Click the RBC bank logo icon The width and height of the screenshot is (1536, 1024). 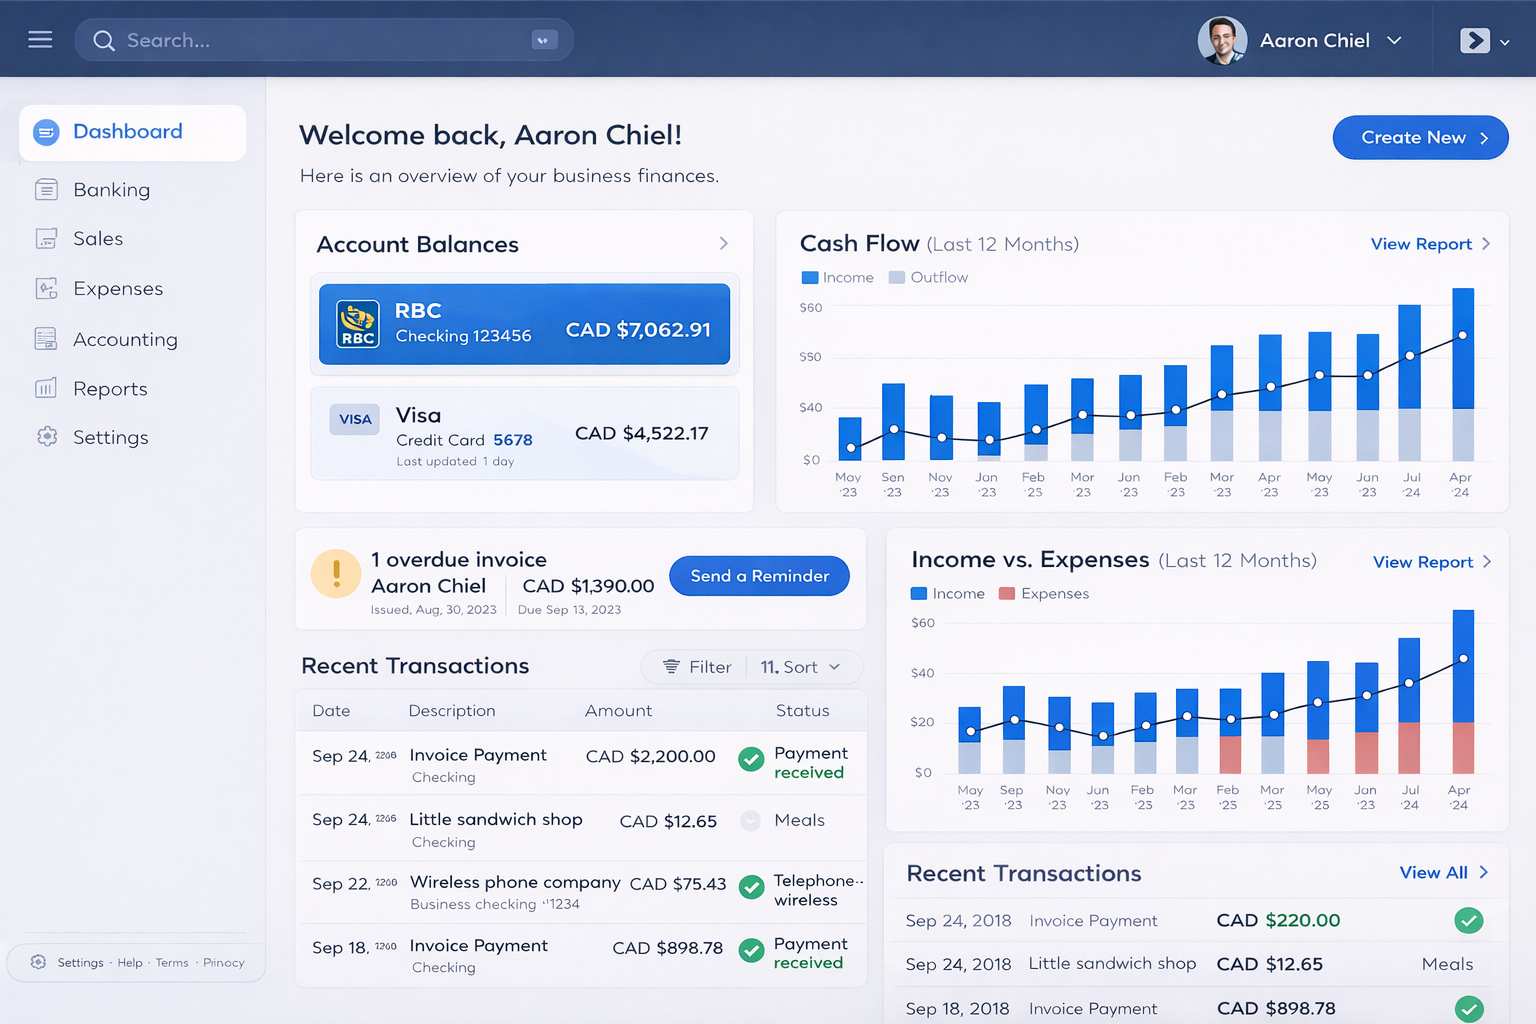[x=358, y=324]
